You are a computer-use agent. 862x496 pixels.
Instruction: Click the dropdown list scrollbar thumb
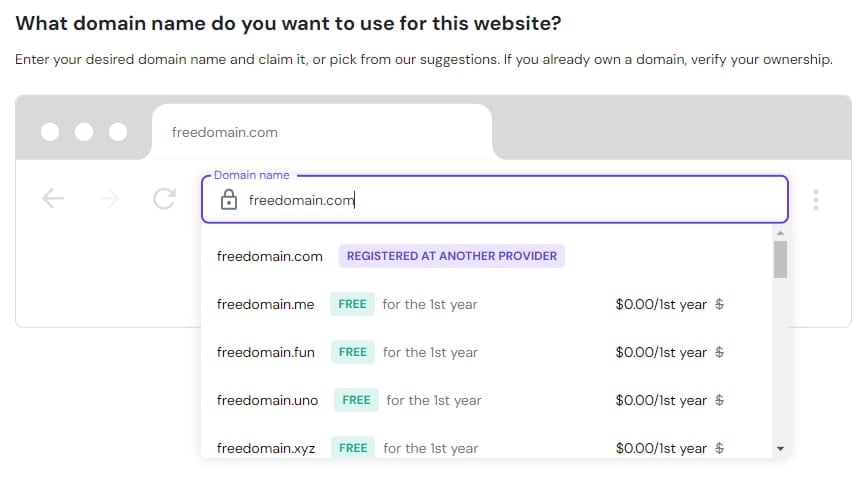780,258
